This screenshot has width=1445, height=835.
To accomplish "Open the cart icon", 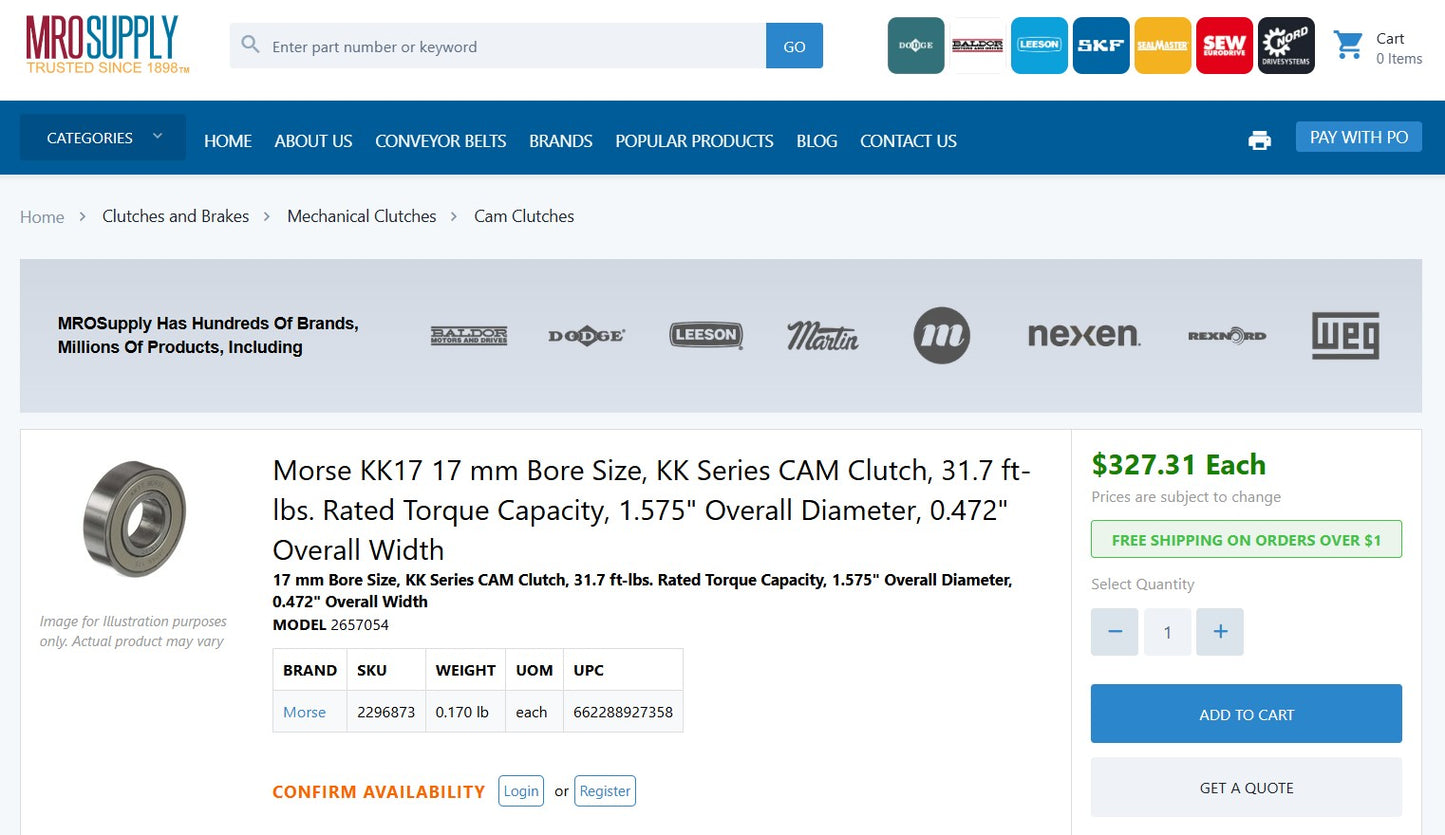I will [1348, 45].
